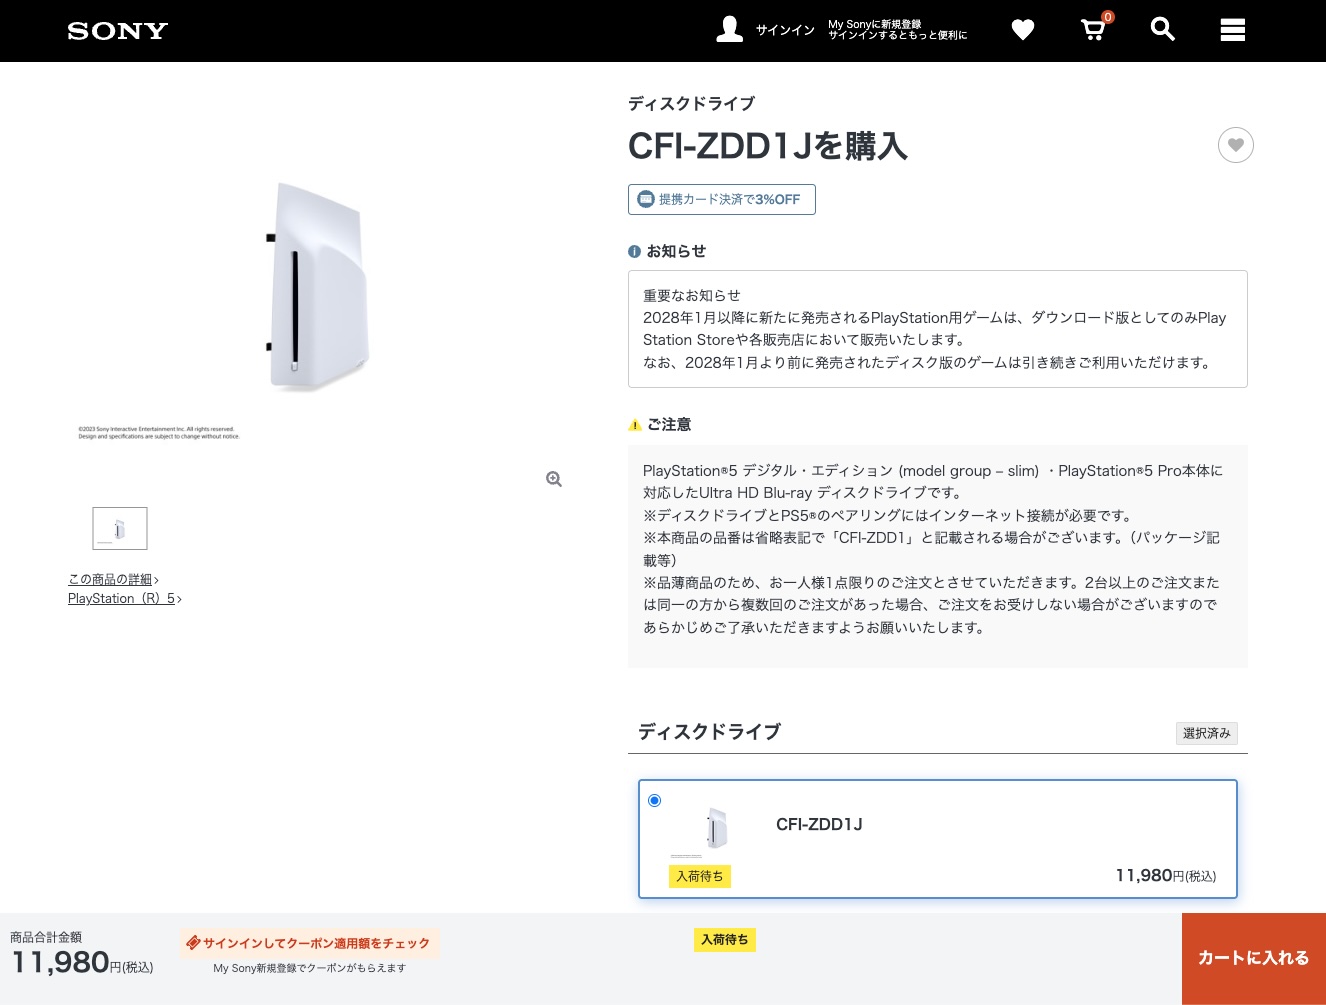Viewport: 1326px width, 1005px height.
Task: Add product to favorites with round heart button
Action: click(1236, 145)
